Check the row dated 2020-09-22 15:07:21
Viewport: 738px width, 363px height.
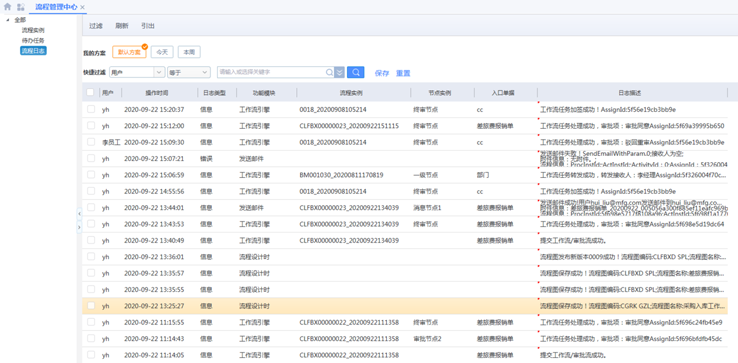click(90, 158)
